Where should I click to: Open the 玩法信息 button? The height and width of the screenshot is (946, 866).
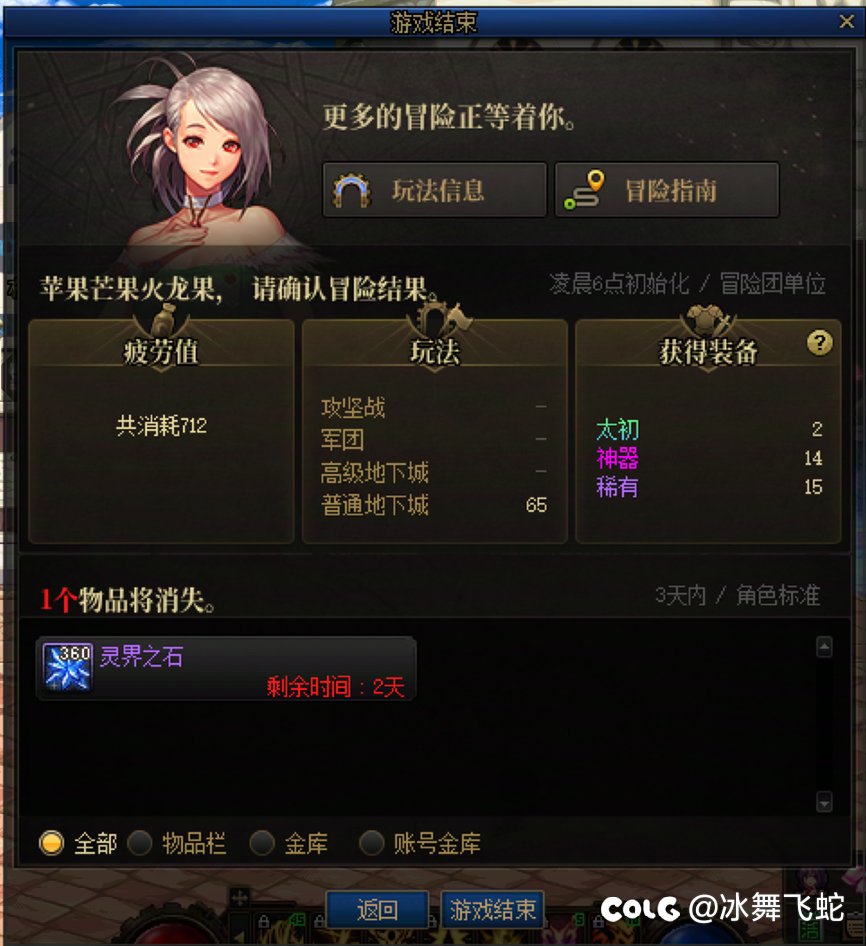(435, 190)
